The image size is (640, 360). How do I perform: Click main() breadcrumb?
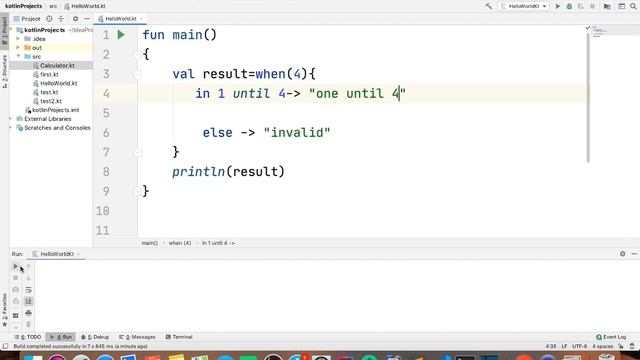point(149,243)
